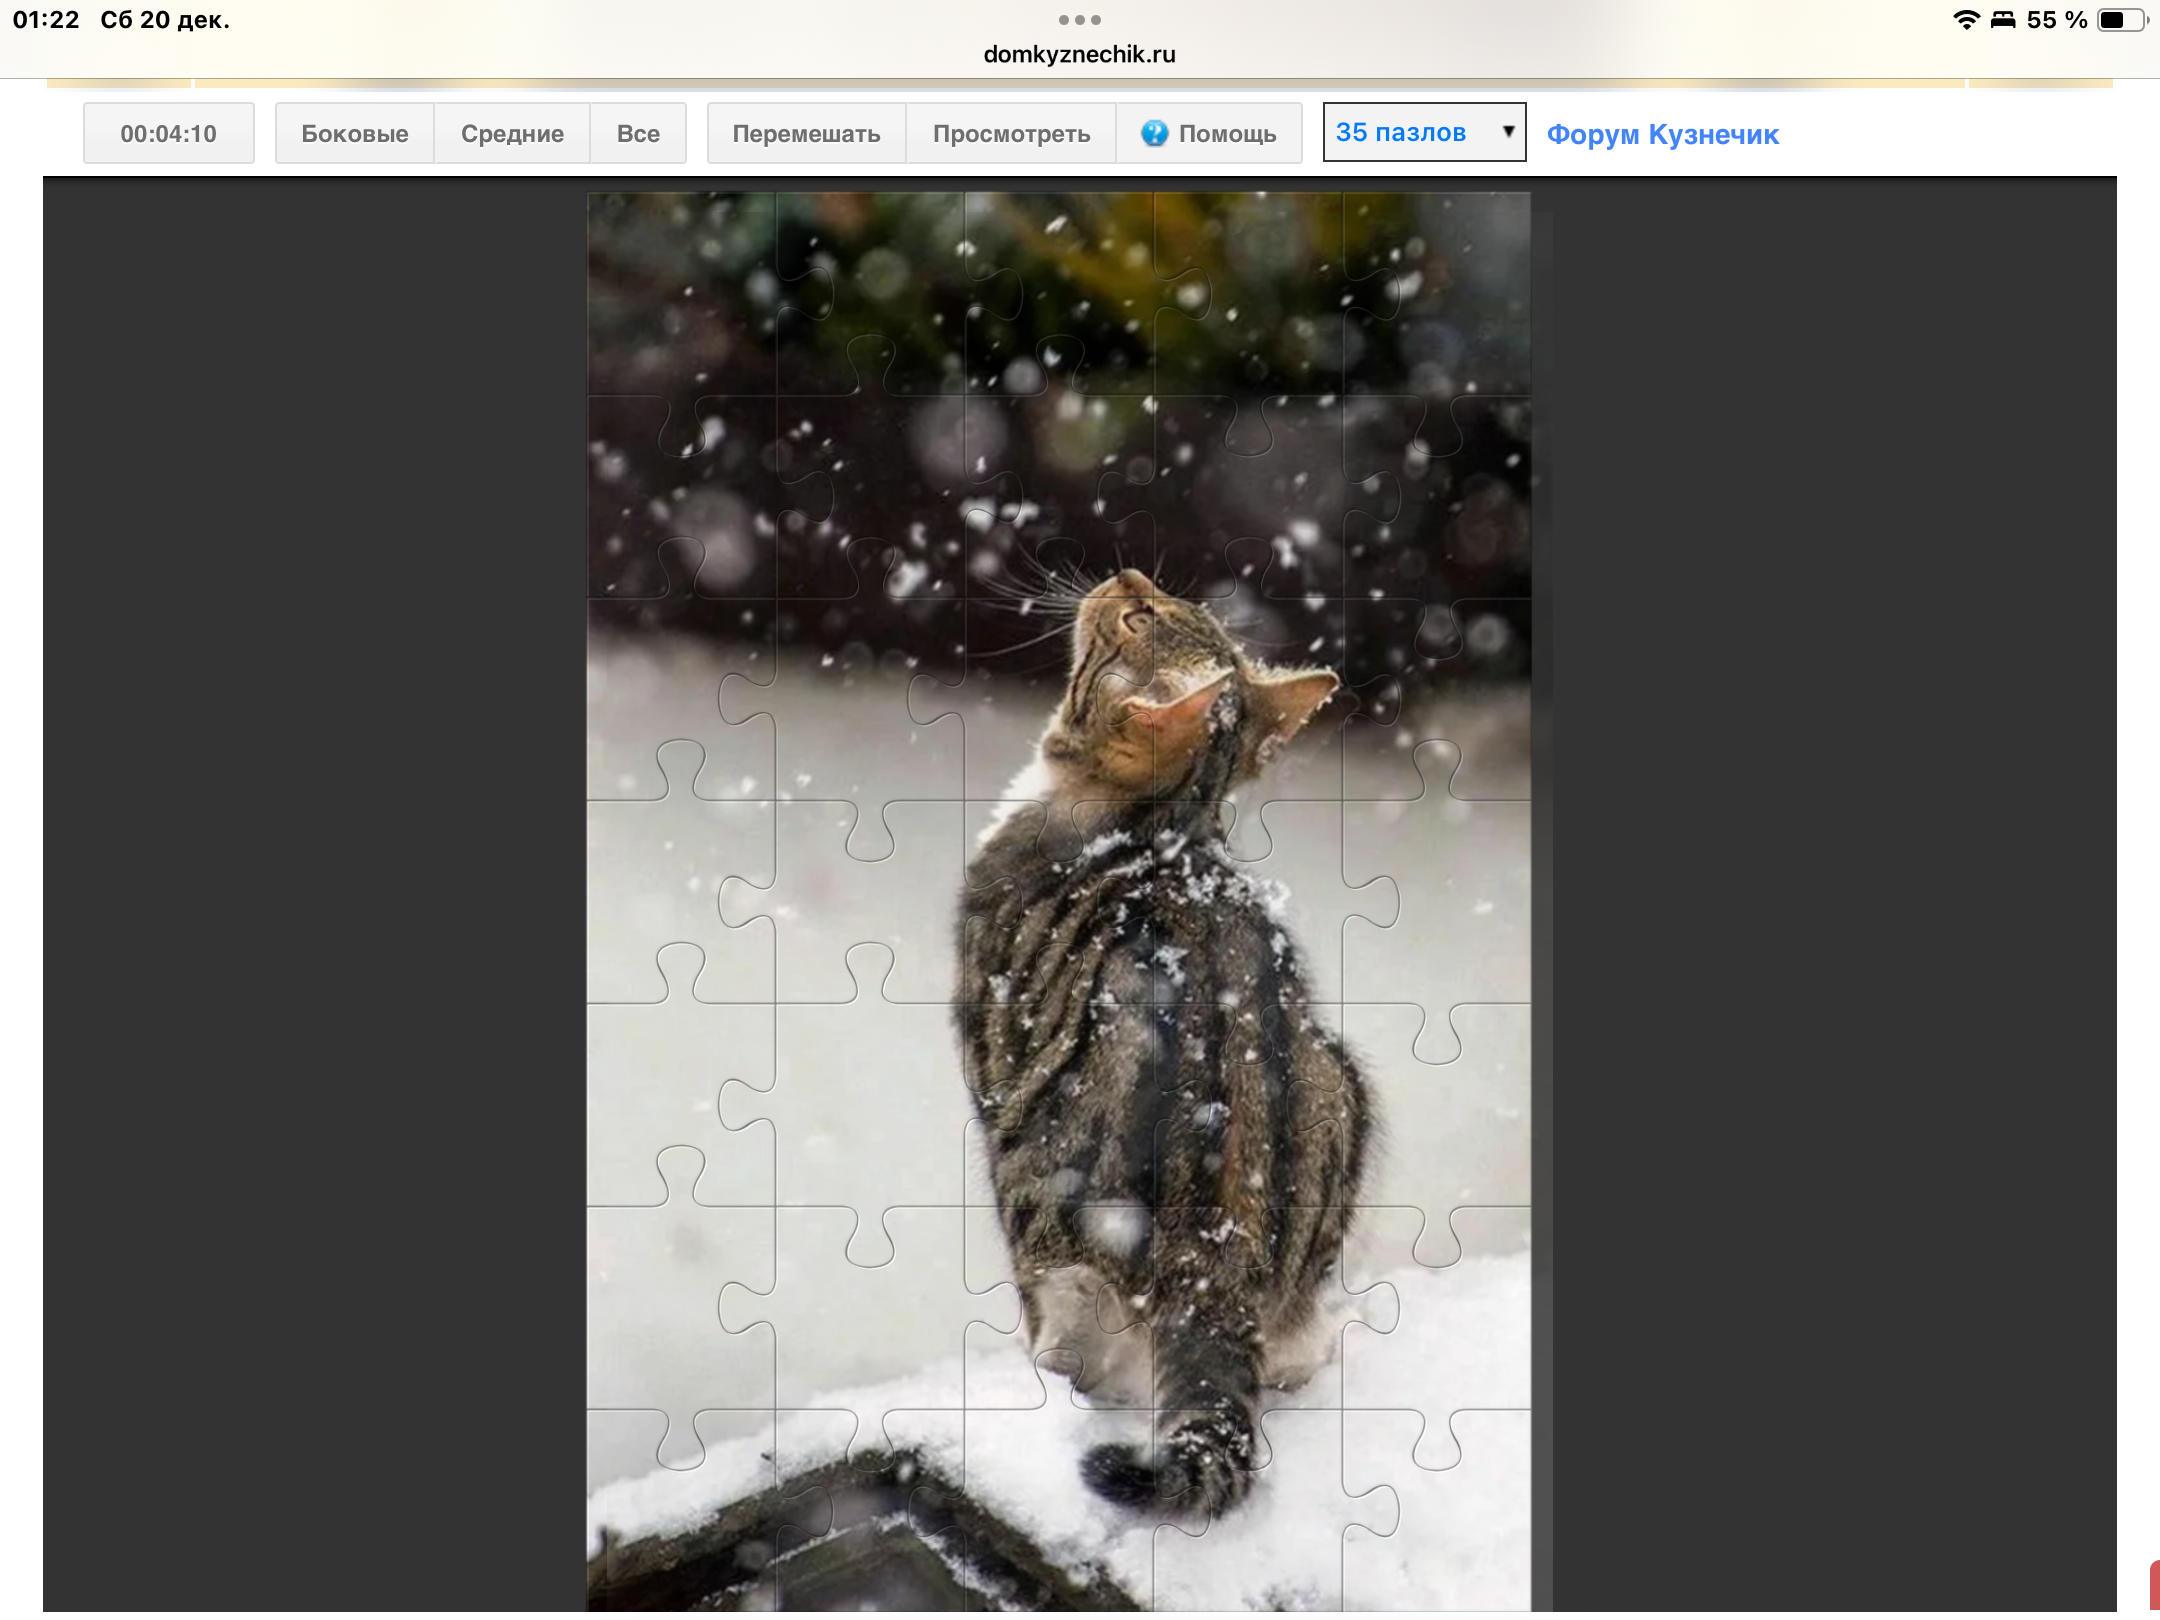
Task: Show only Средние middle pieces
Action: coord(511,133)
